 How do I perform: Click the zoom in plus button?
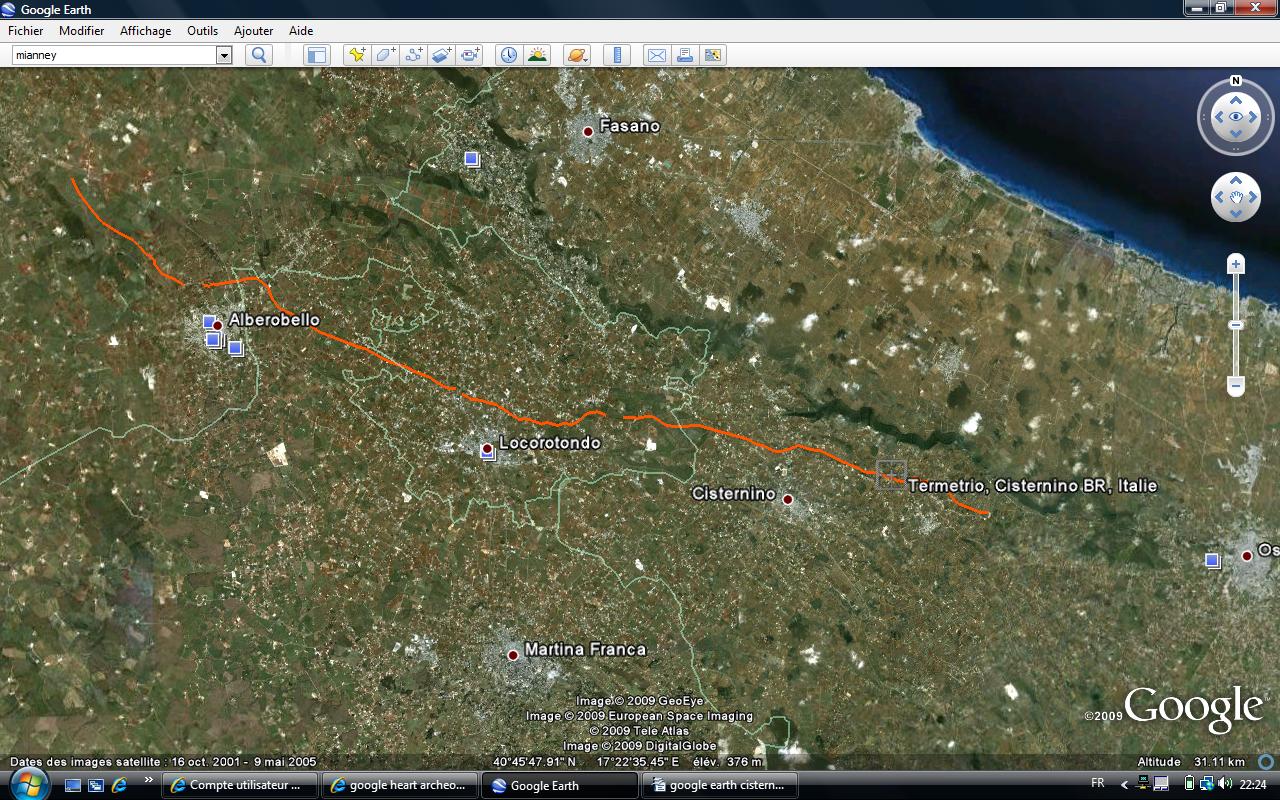click(1236, 264)
